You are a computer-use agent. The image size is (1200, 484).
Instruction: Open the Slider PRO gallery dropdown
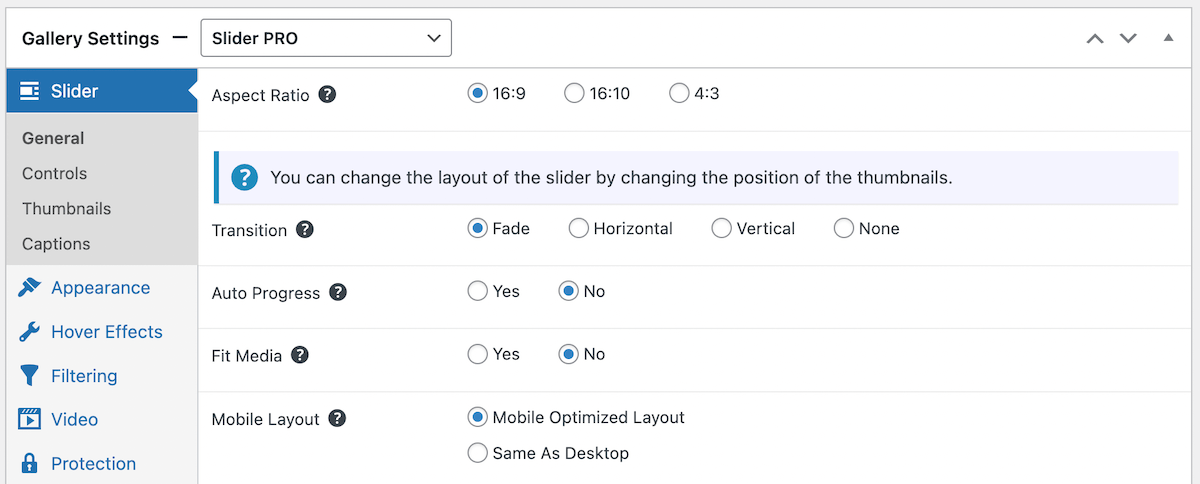pos(326,38)
